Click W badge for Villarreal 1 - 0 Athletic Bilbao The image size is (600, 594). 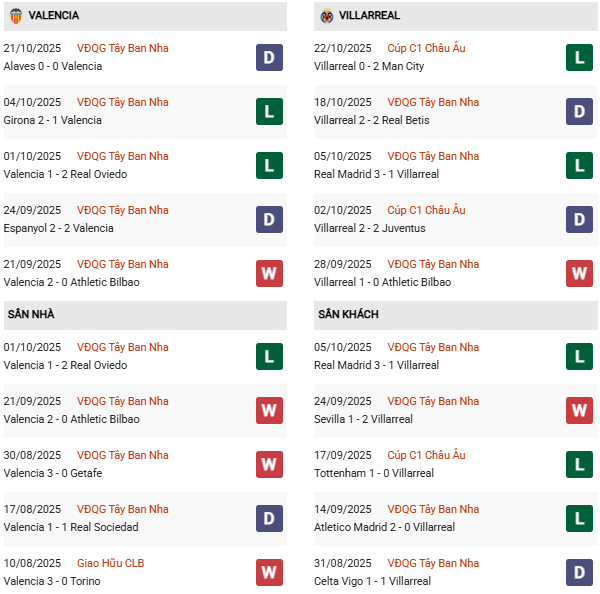click(579, 273)
